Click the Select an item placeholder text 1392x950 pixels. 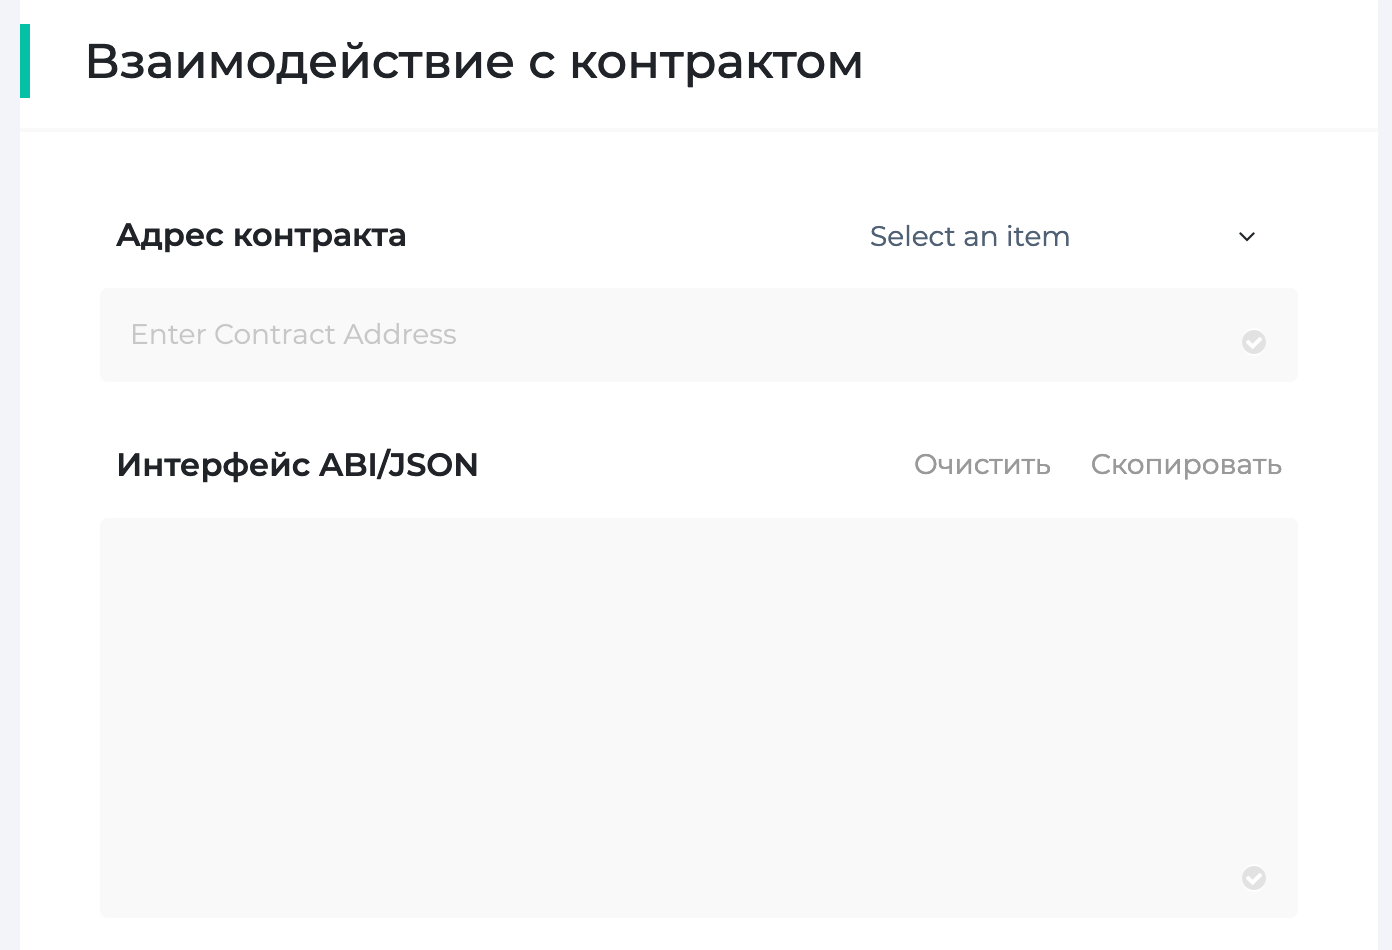pos(970,236)
